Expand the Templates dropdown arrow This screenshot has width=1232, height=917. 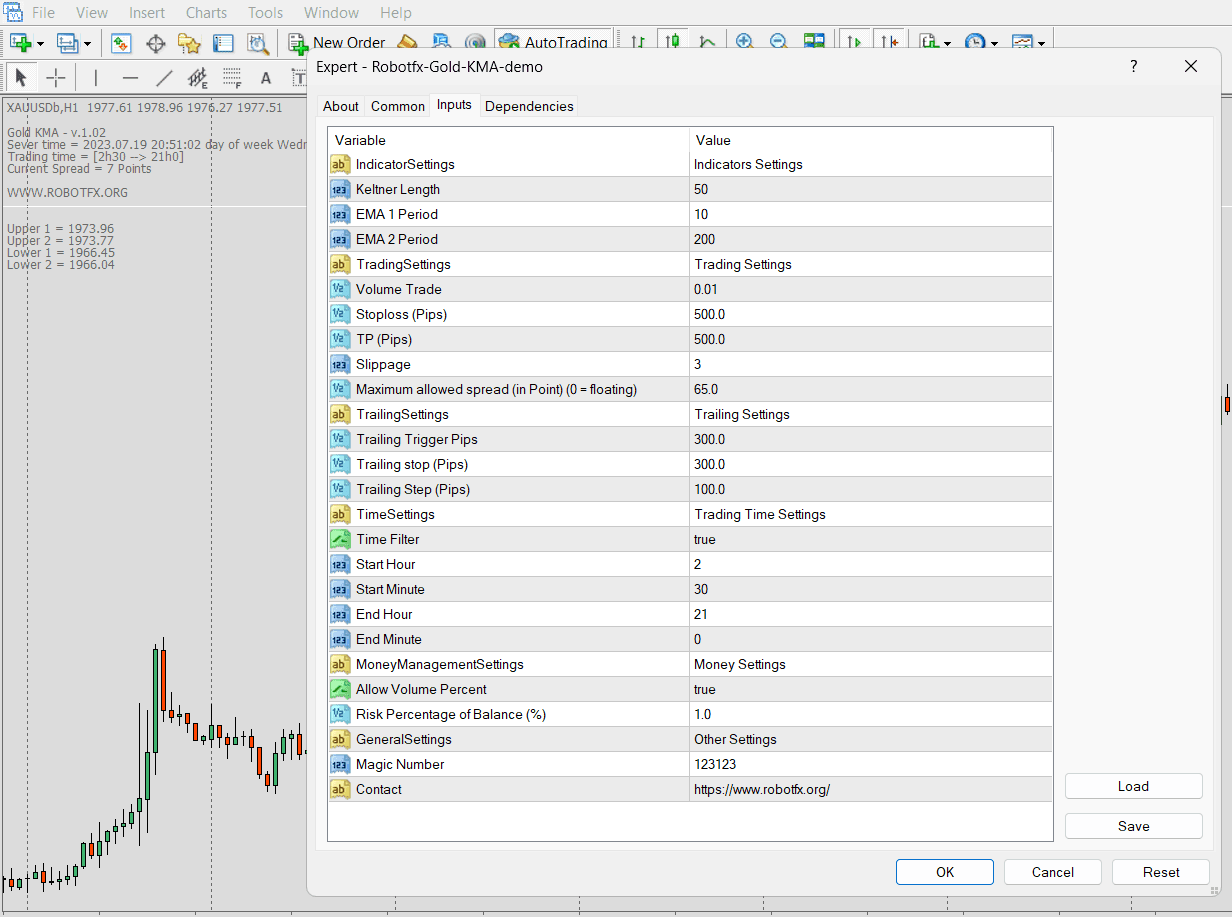pos(1041,44)
